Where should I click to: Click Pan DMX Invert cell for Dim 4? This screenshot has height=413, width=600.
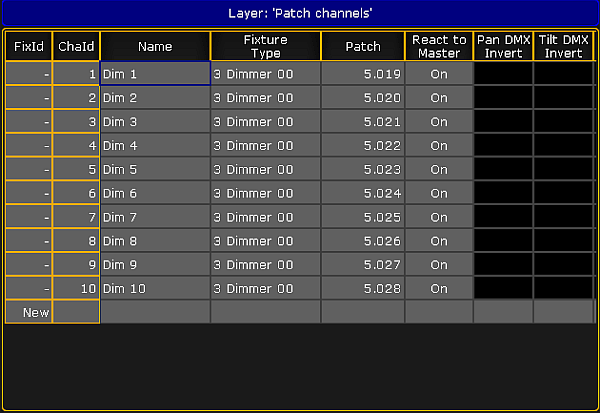coord(503,145)
